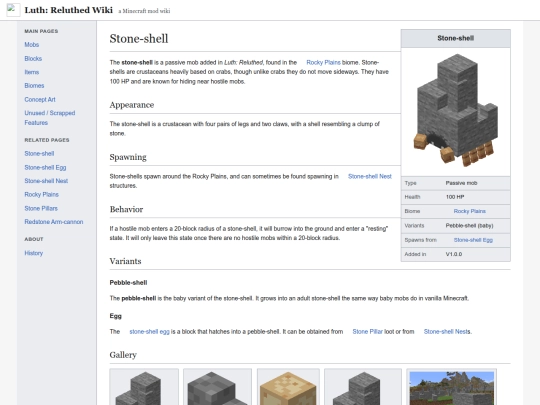Open Stone Pillars sidebar link
Screen dimensions: 540x405
tap(41, 208)
